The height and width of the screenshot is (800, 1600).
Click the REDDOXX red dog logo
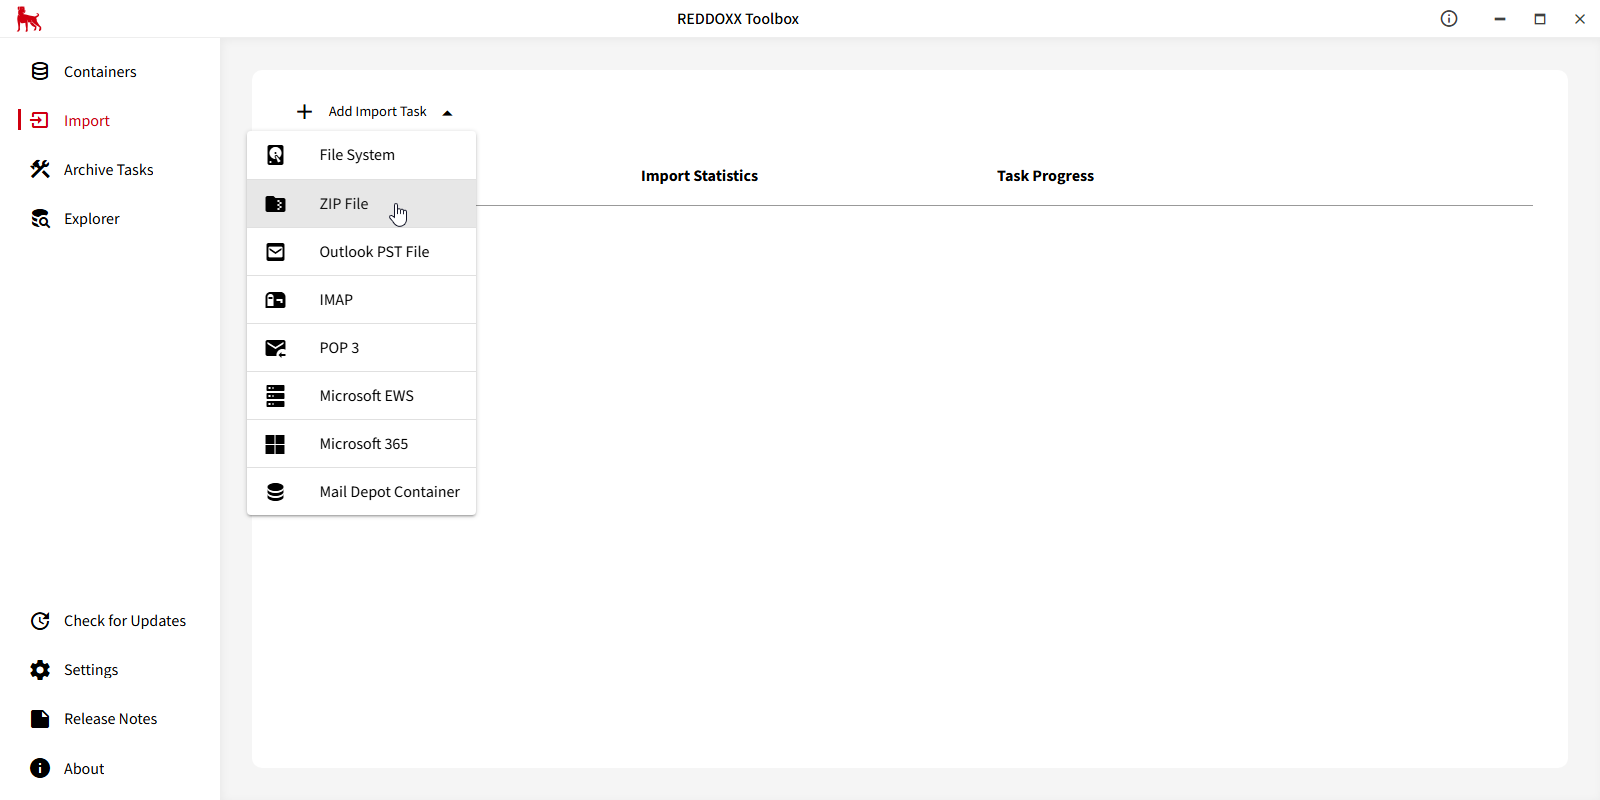coord(29,19)
